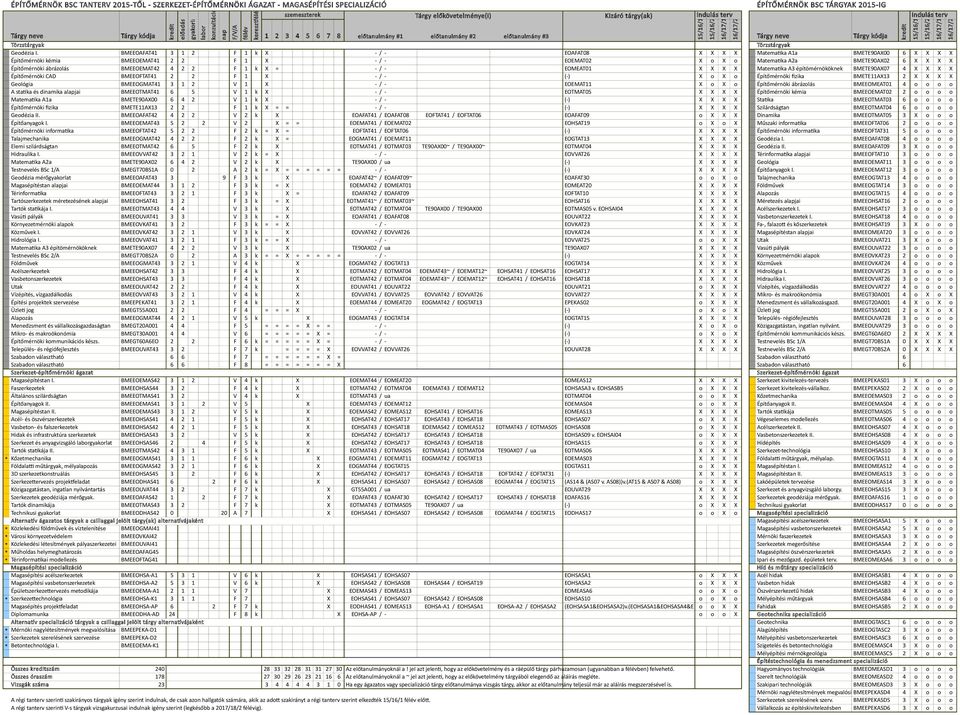Click the code cell BMEEOAFAT41
Viewport: 960px width, 715px height.
point(139,53)
